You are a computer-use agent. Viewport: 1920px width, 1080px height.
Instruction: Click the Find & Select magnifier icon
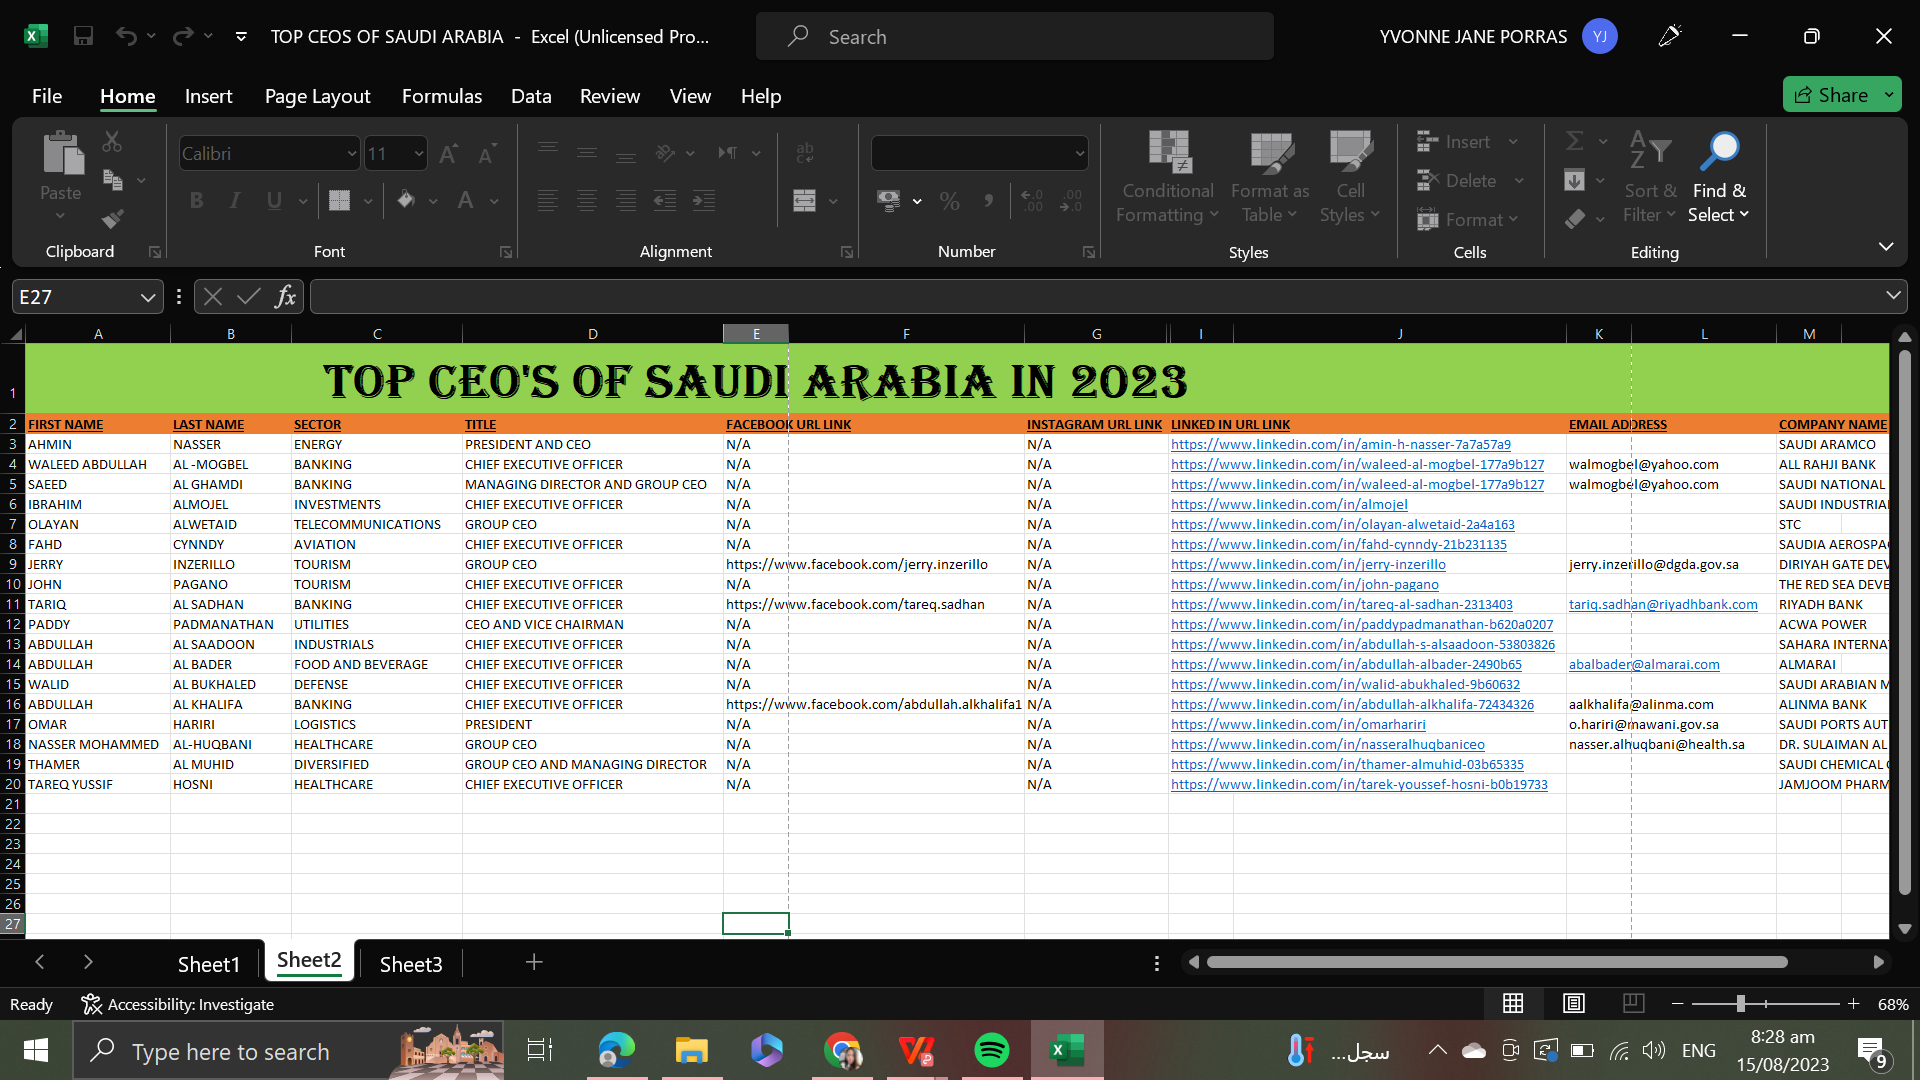point(1719,152)
